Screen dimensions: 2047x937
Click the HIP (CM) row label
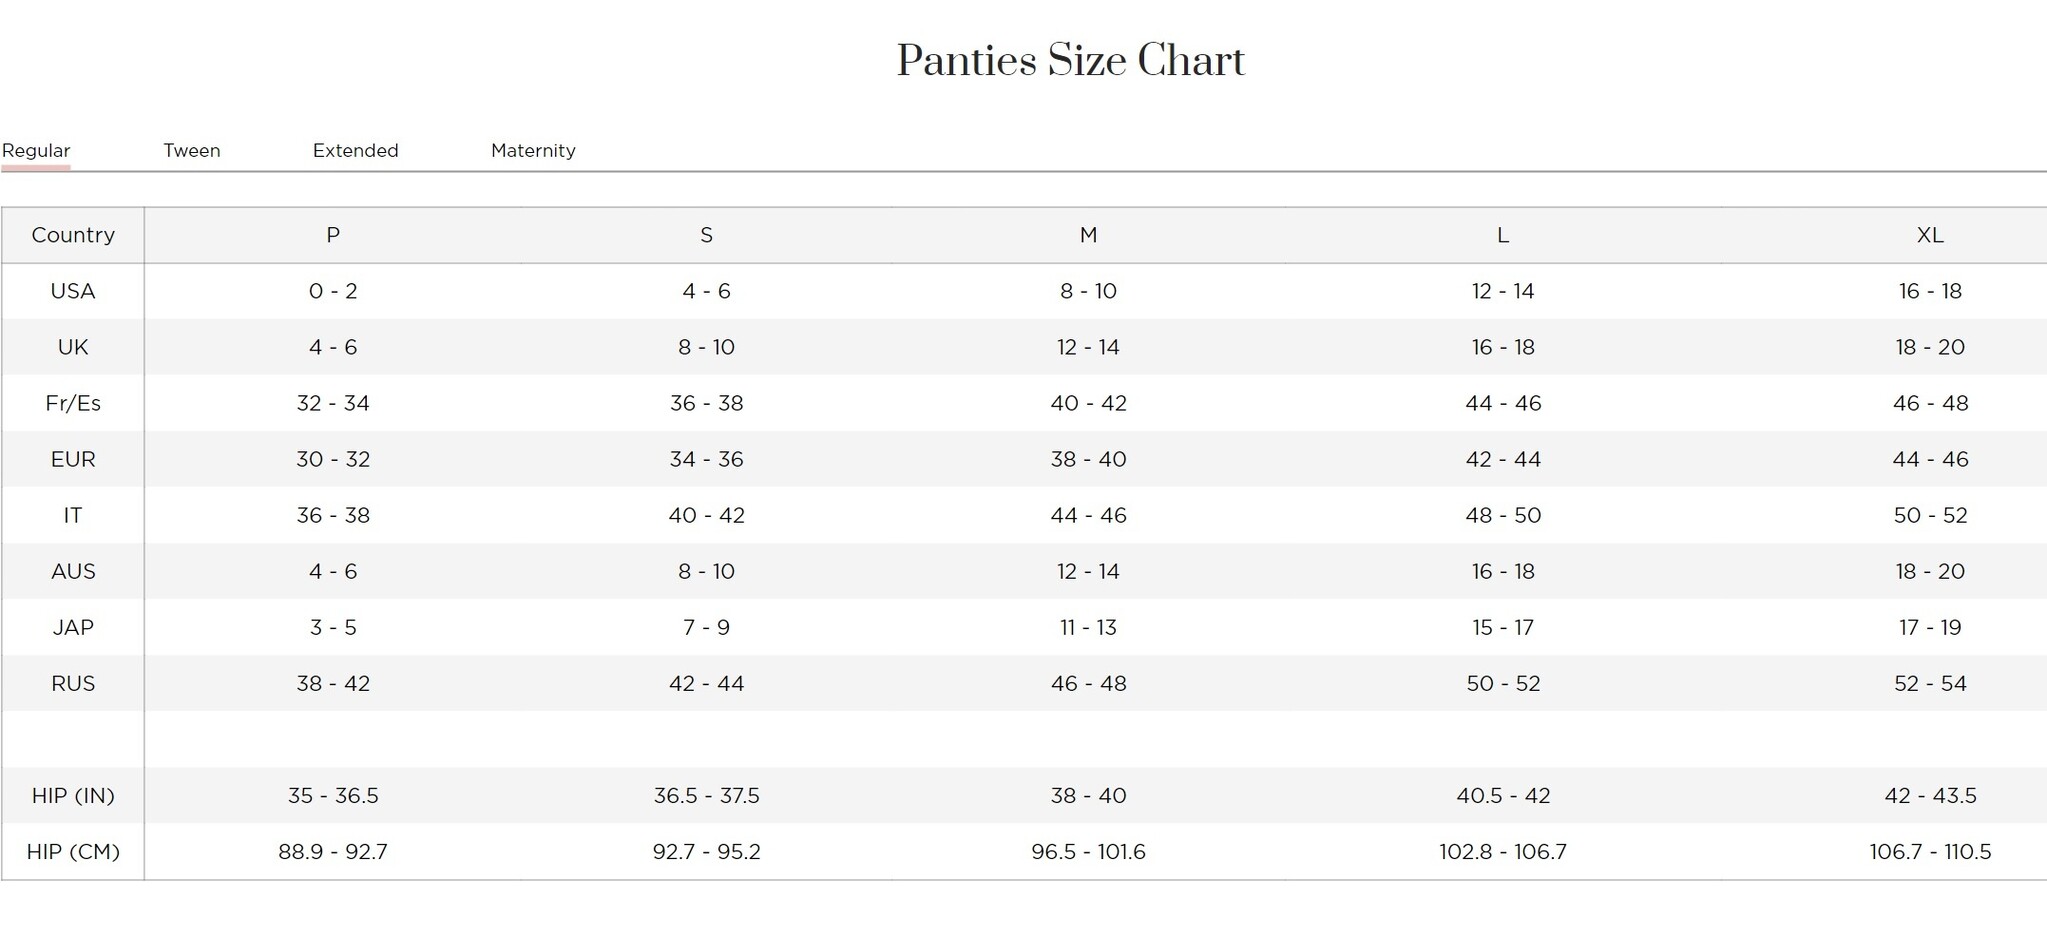[73, 852]
